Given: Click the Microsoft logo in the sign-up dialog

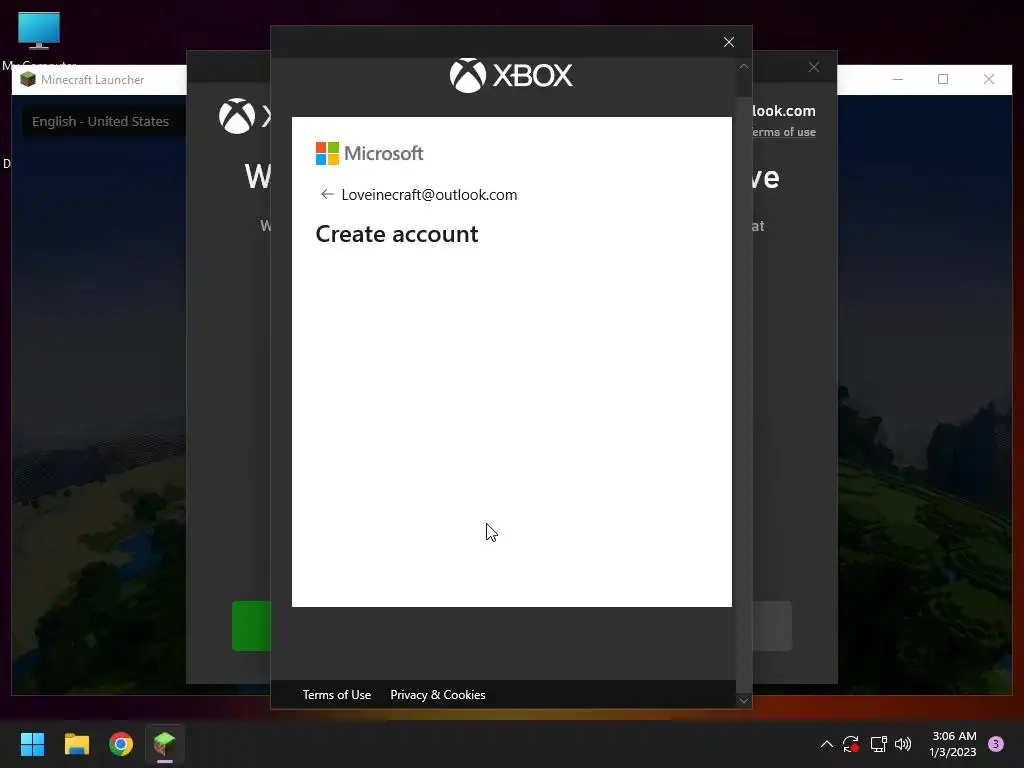Looking at the screenshot, I should [370, 153].
